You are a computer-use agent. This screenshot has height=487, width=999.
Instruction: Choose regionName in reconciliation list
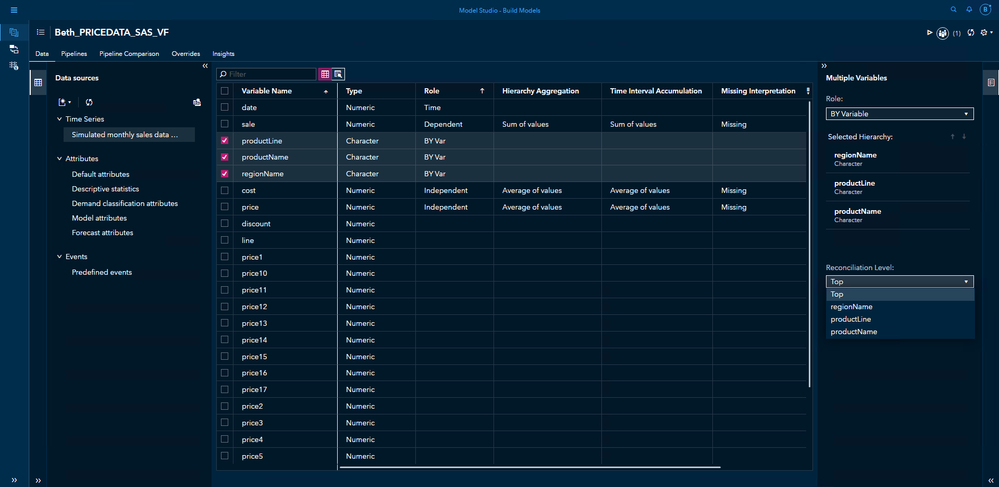(900, 307)
